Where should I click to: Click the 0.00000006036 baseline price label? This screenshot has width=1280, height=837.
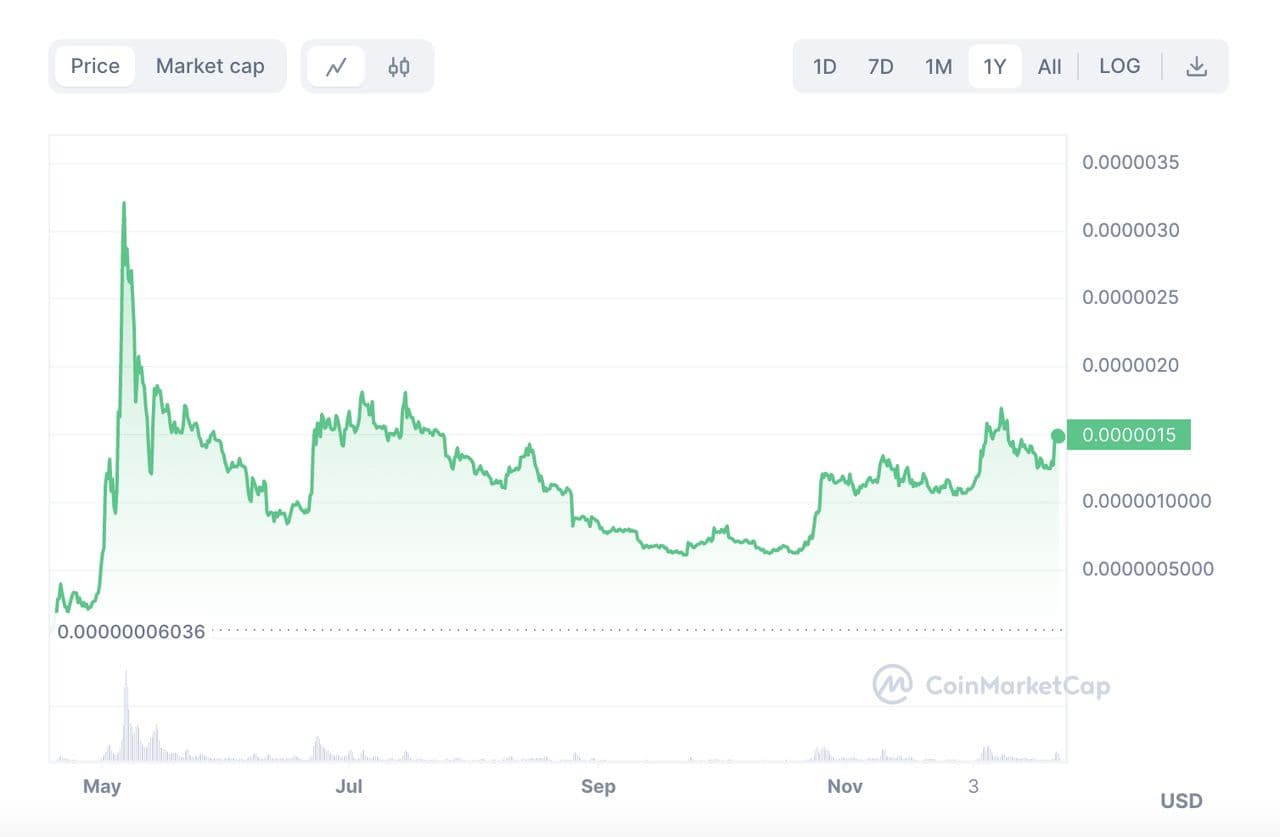coord(131,632)
